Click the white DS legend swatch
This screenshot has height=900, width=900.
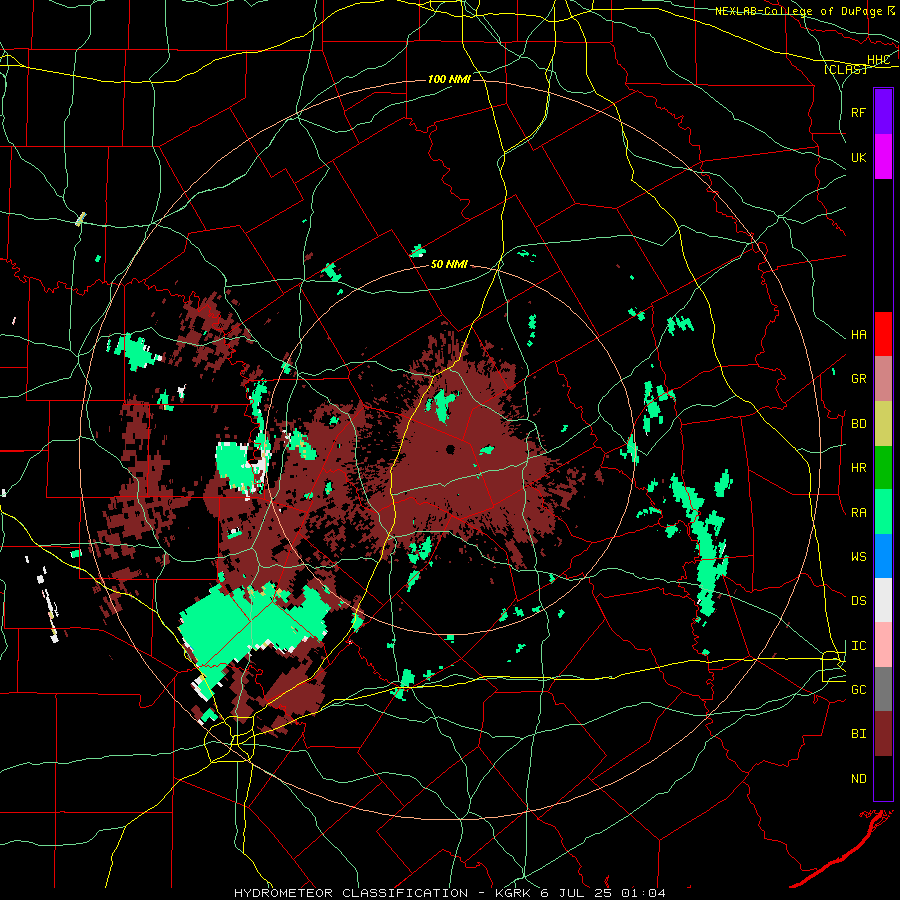pyautogui.click(x=883, y=600)
